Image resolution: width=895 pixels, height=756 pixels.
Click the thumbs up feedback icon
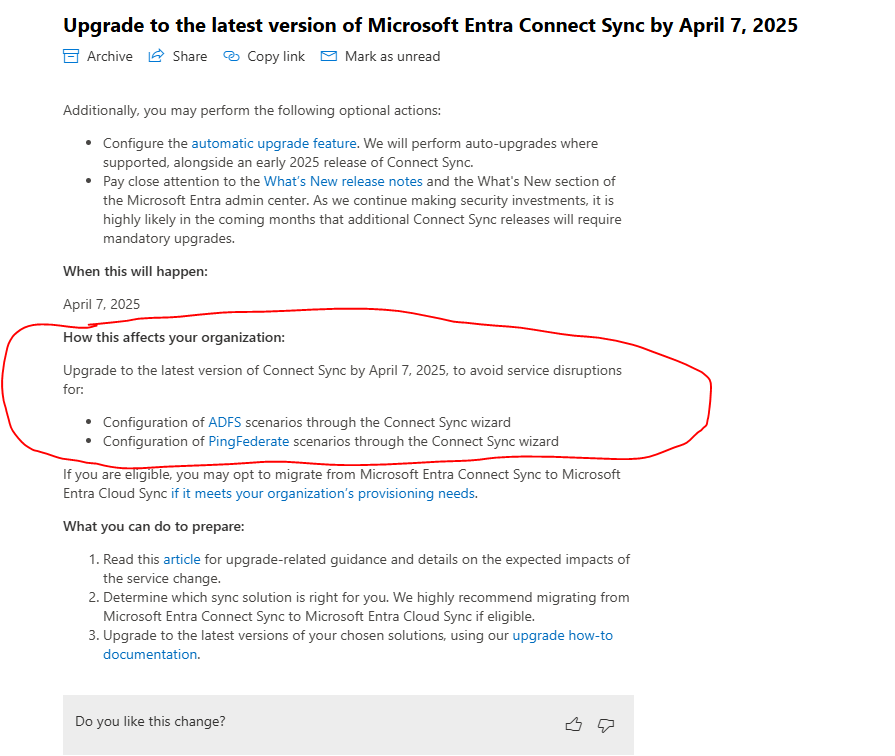pyautogui.click(x=573, y=724)
